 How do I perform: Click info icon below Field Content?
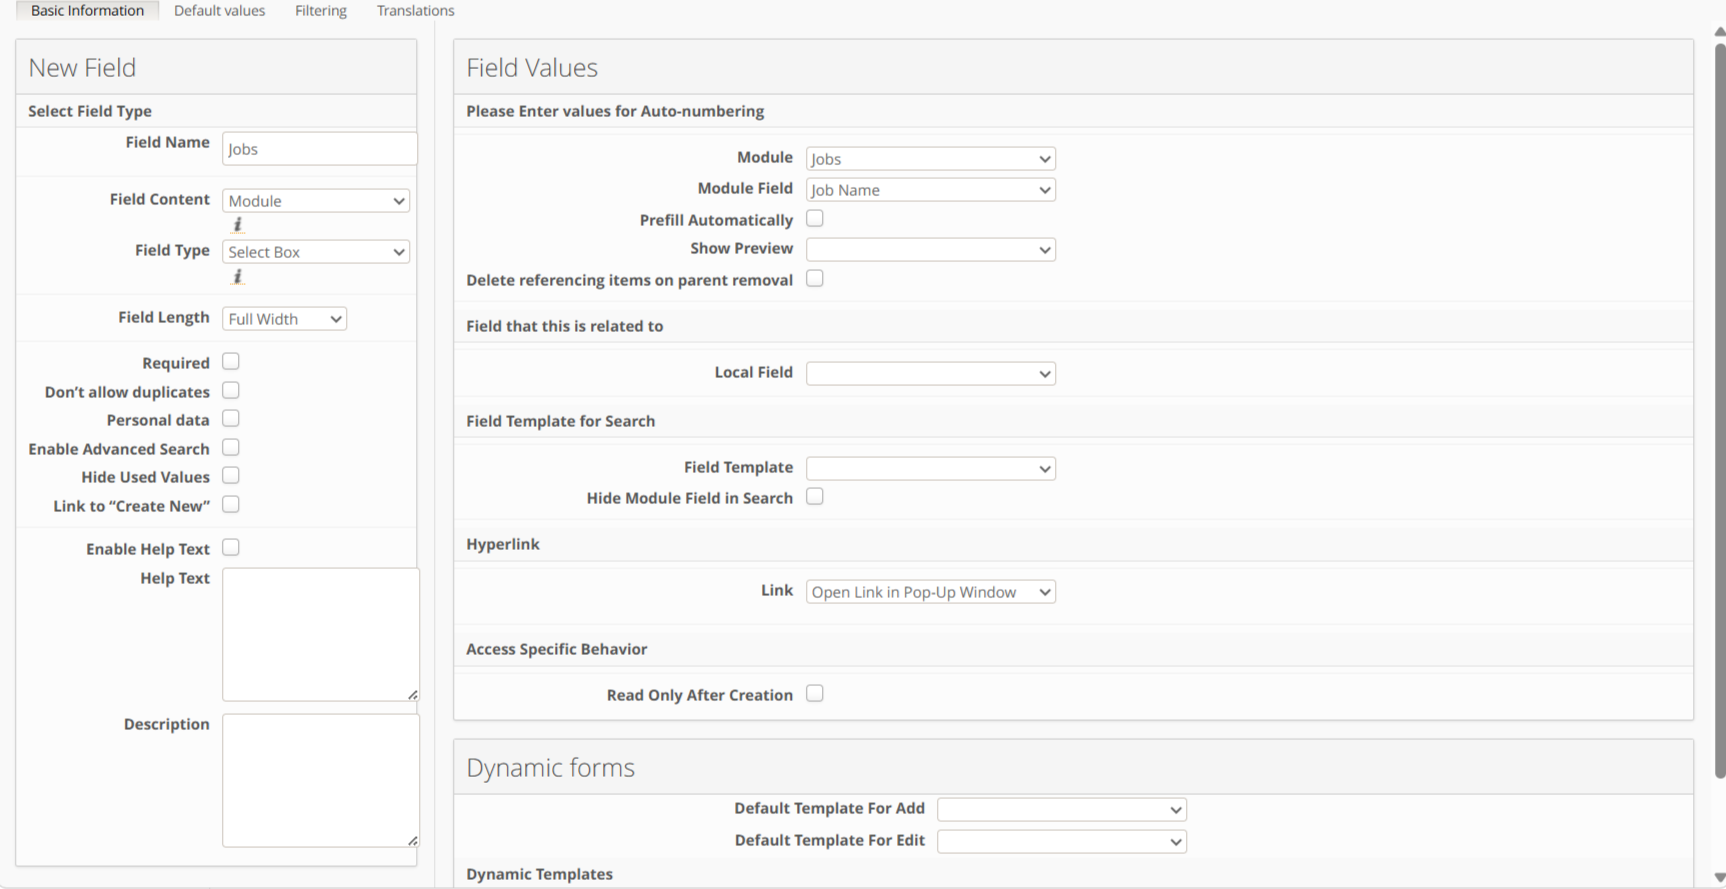238,225
